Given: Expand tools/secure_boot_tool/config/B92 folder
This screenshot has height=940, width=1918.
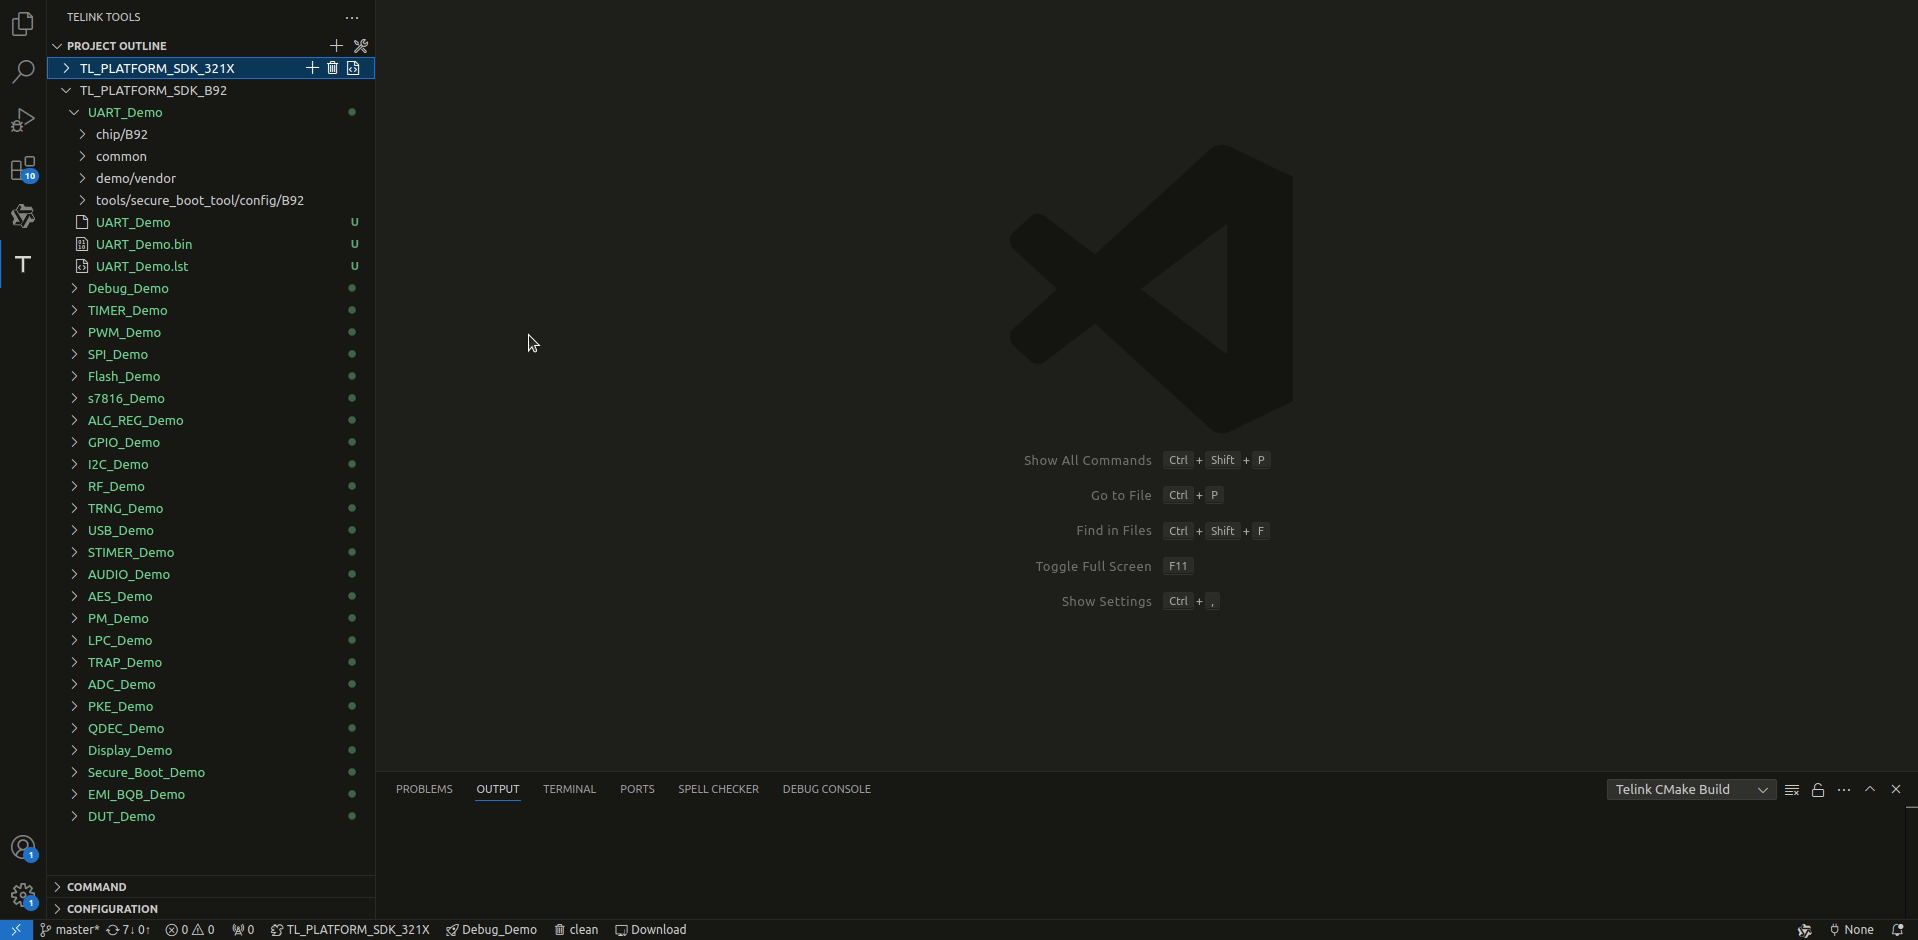Looking at the screenshot, I should (x=82, y=200).
